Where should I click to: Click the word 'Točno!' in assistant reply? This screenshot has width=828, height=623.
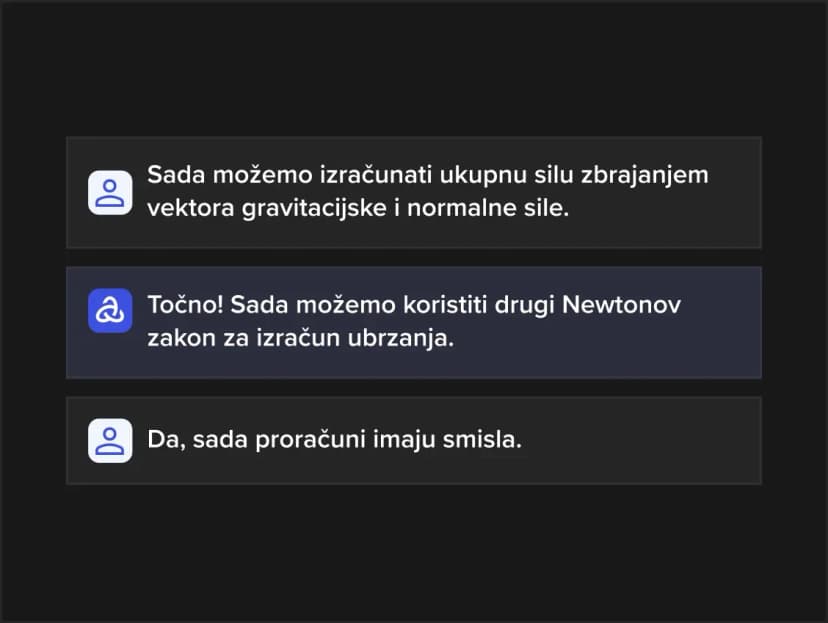click(185, 305)
